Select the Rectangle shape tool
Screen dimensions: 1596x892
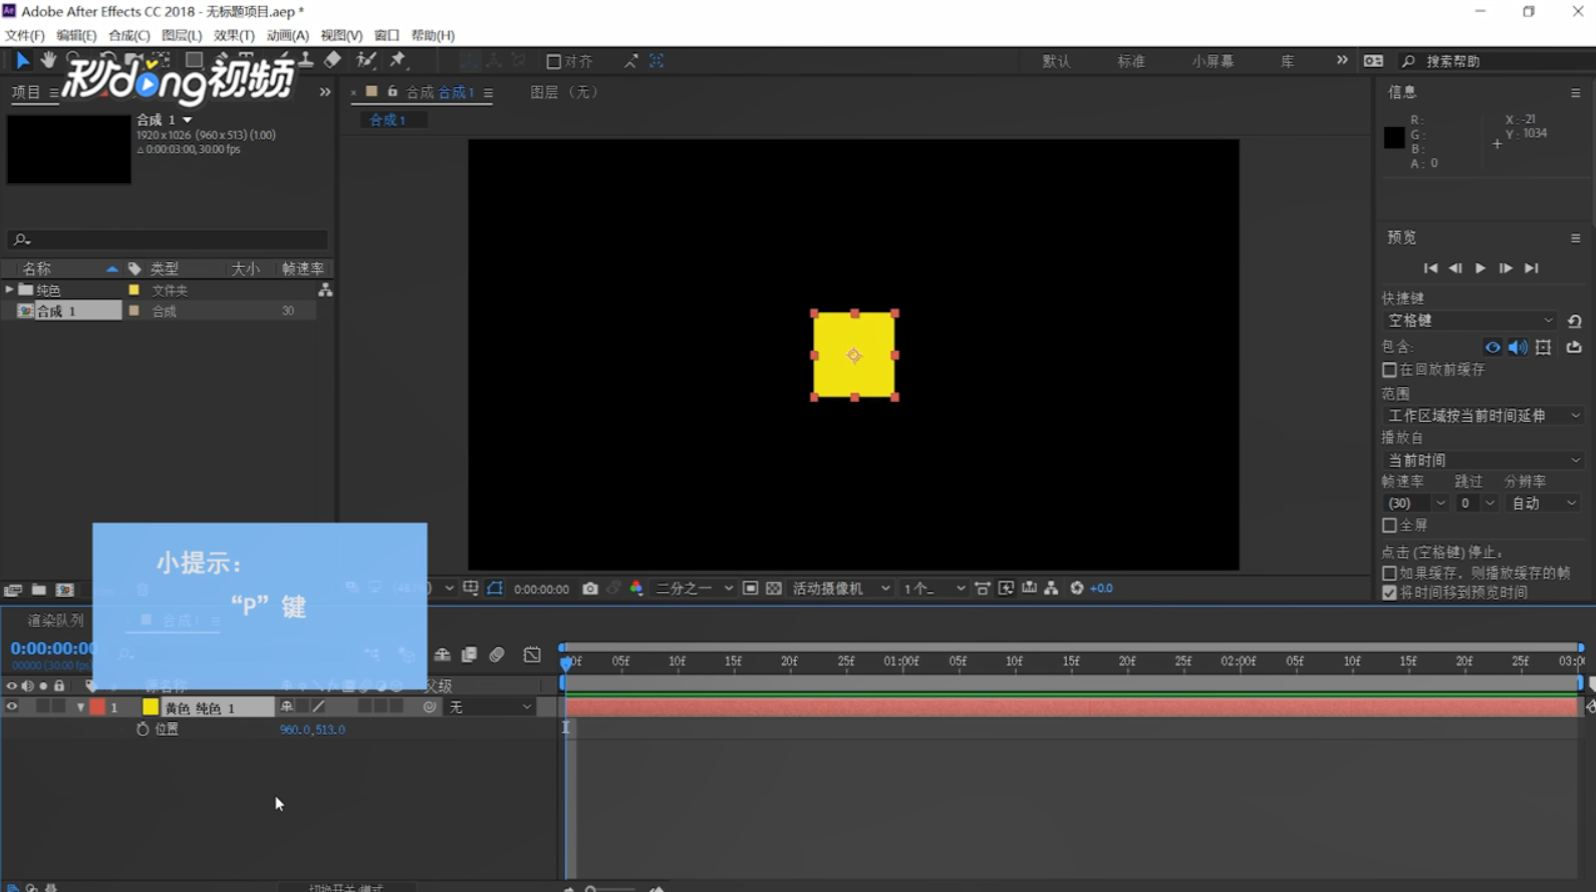click(x=194, y=60)
